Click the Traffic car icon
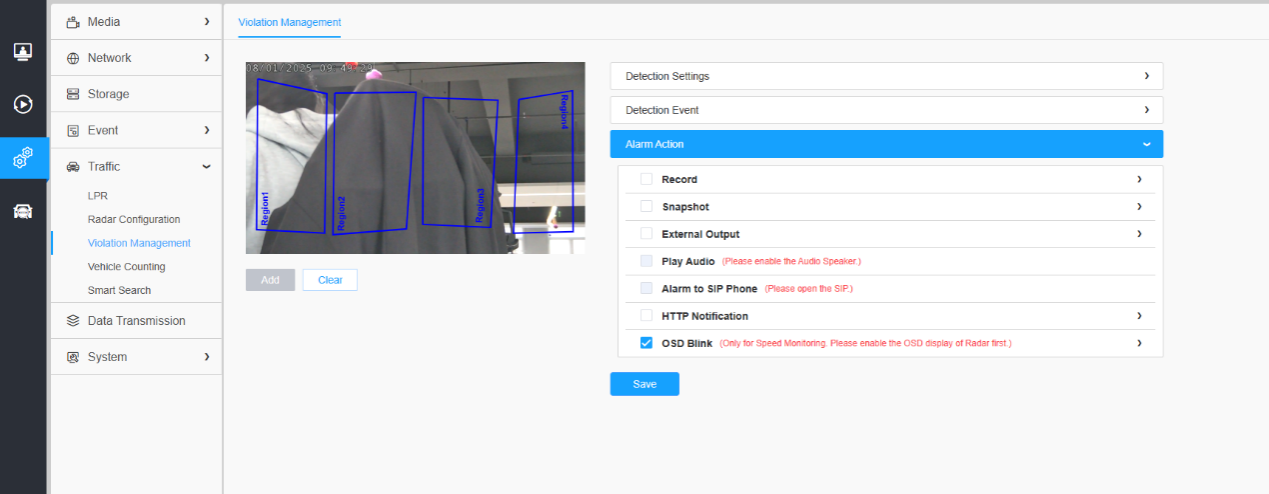 point(72,166)
